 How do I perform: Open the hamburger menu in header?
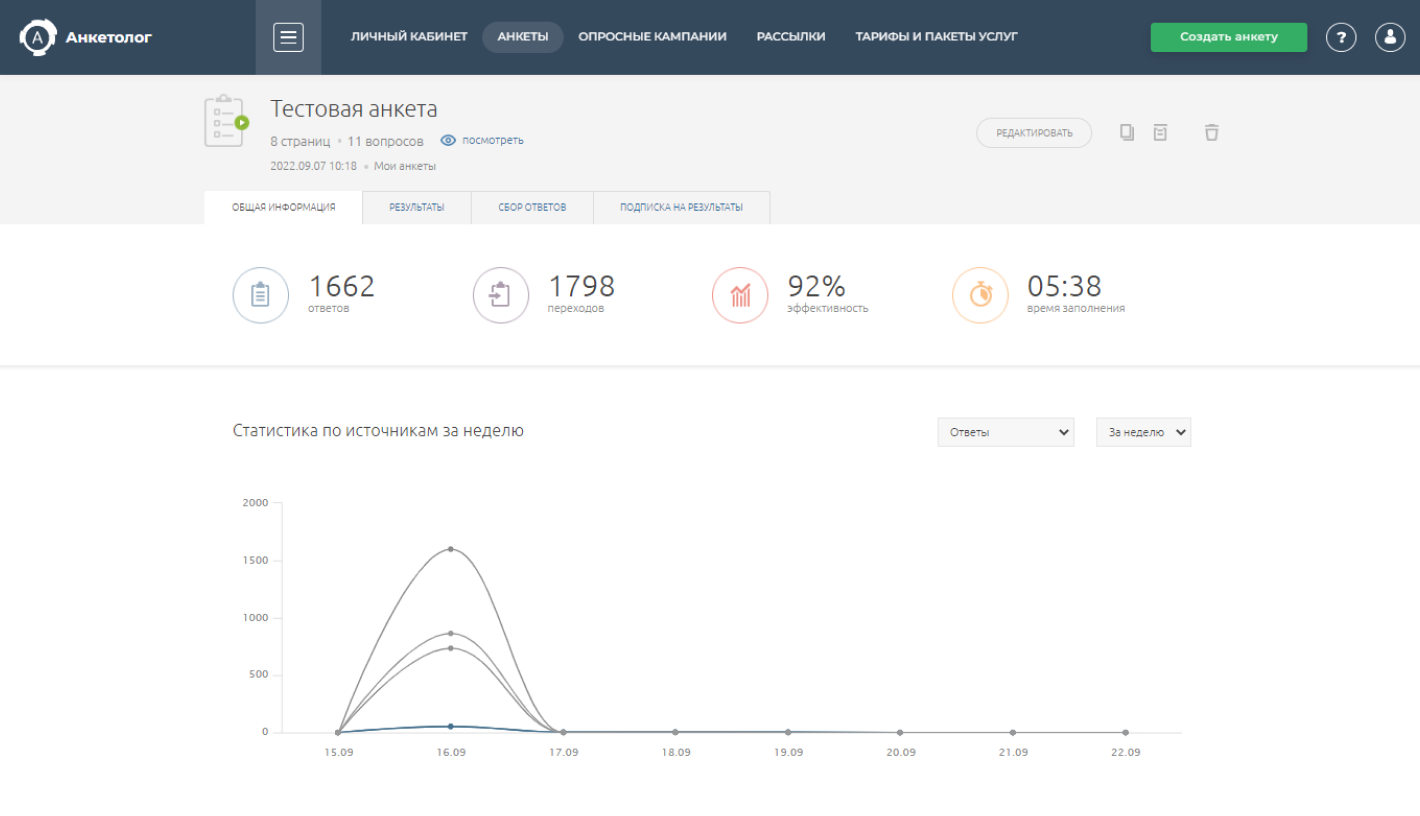[x=288, y=37]
